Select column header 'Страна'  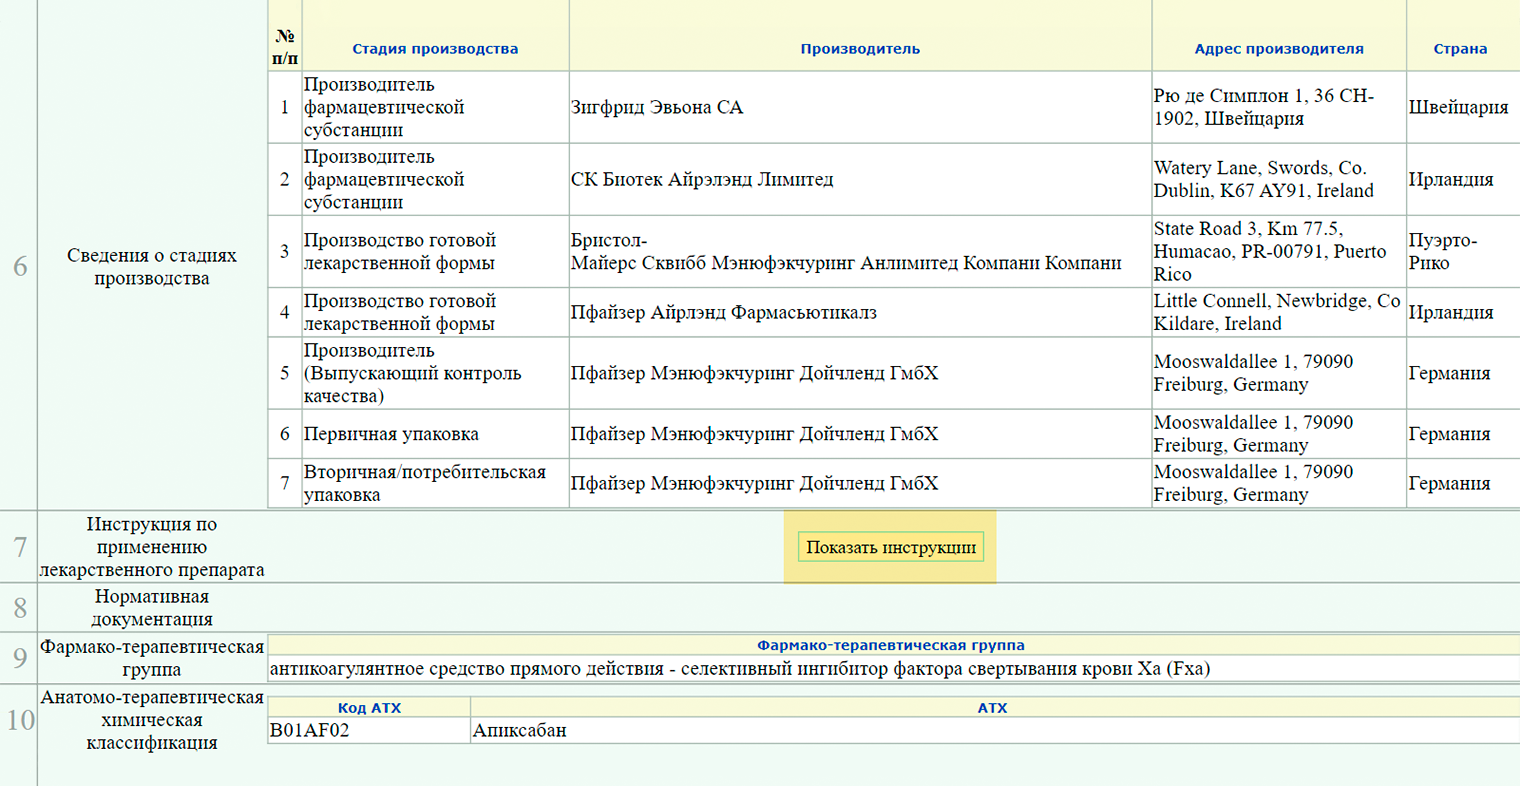point(1460,48)
